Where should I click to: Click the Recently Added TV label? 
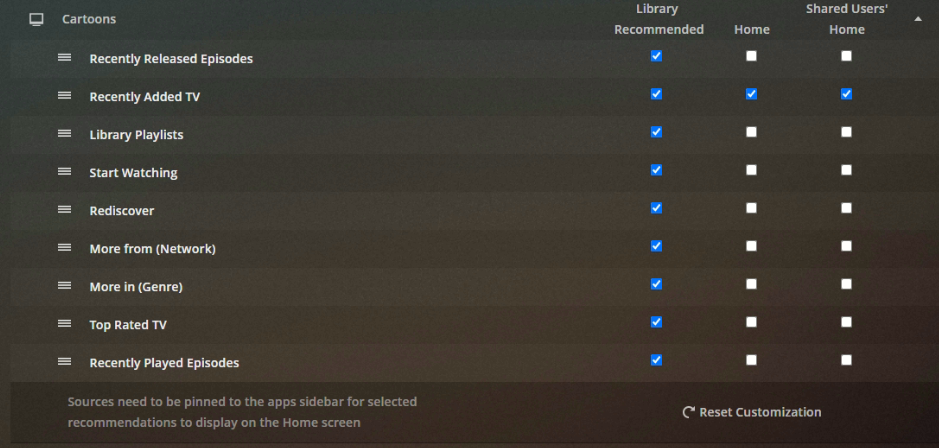click(x=145, y=96)
